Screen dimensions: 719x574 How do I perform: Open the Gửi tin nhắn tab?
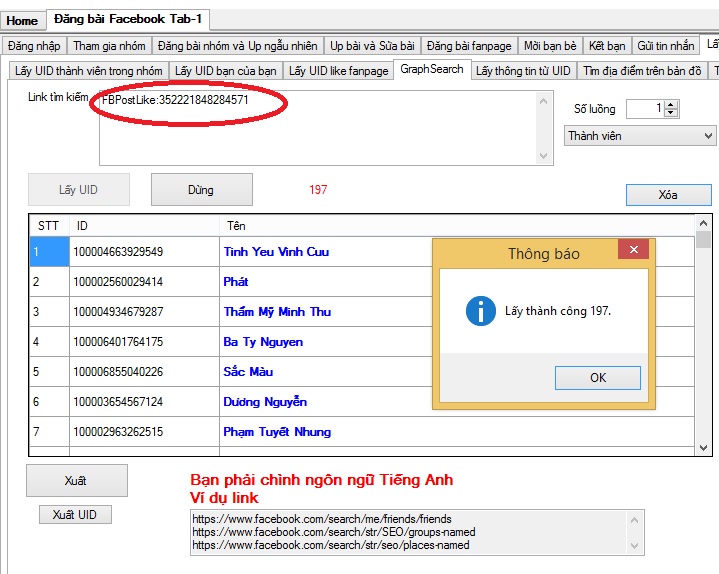(x=665, y=46)
